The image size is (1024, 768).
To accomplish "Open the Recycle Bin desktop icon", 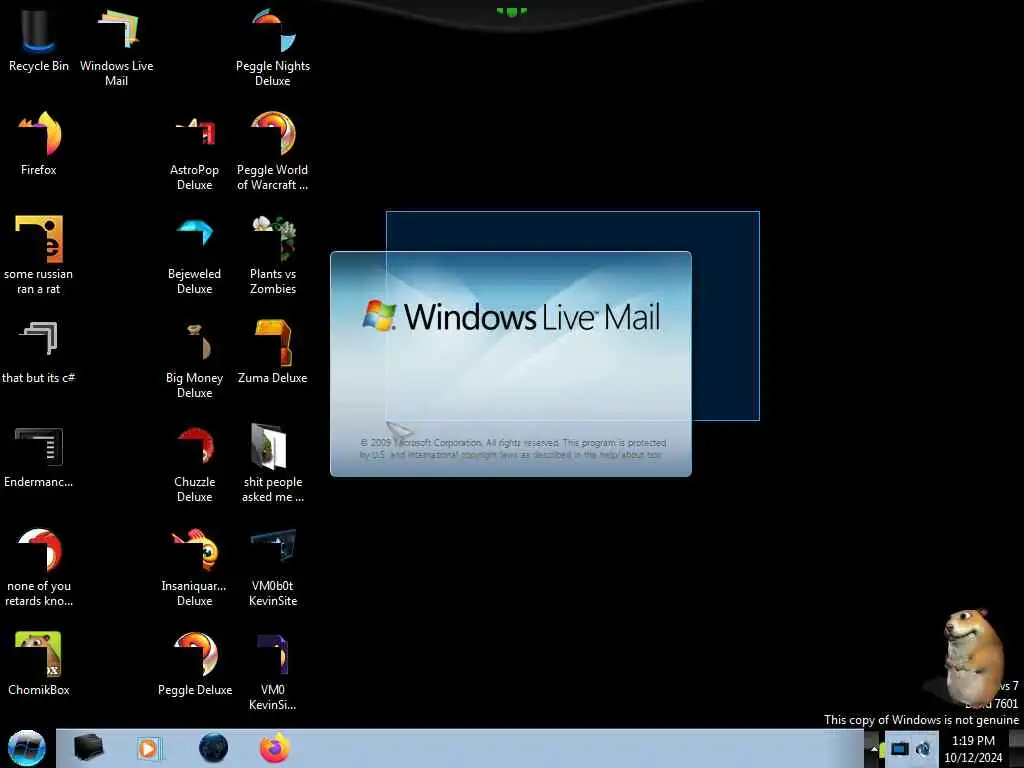I will tap(39, 41).
